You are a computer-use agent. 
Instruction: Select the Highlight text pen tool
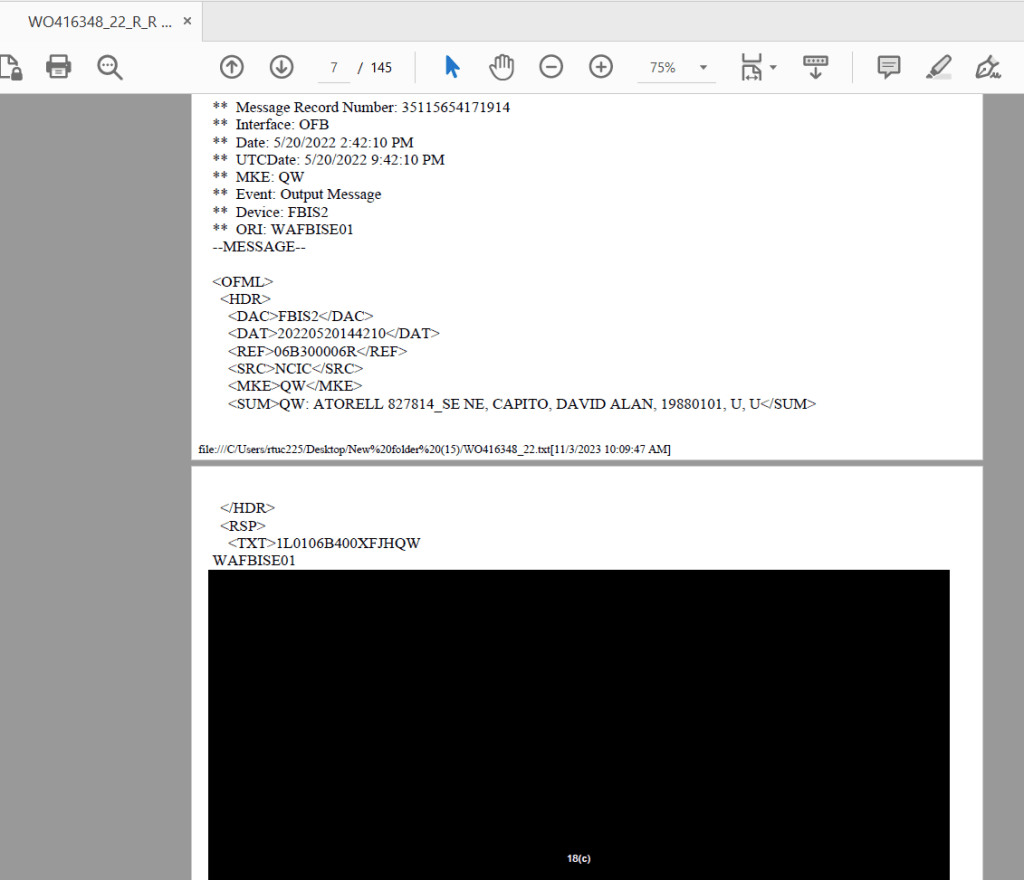click(938, 67)
